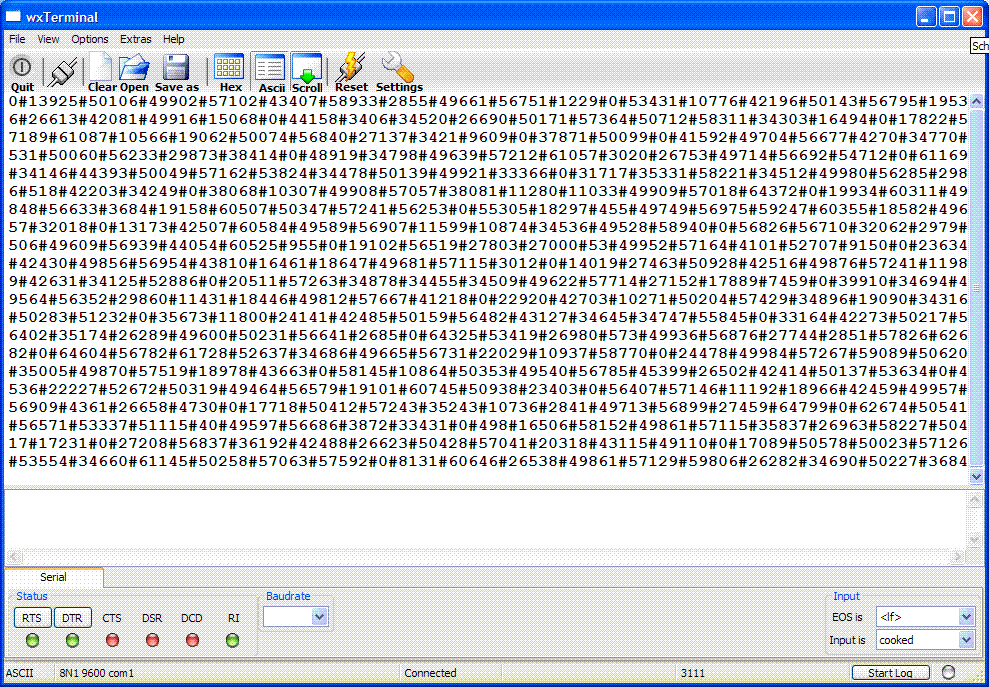Select the Serial tab

54,577
